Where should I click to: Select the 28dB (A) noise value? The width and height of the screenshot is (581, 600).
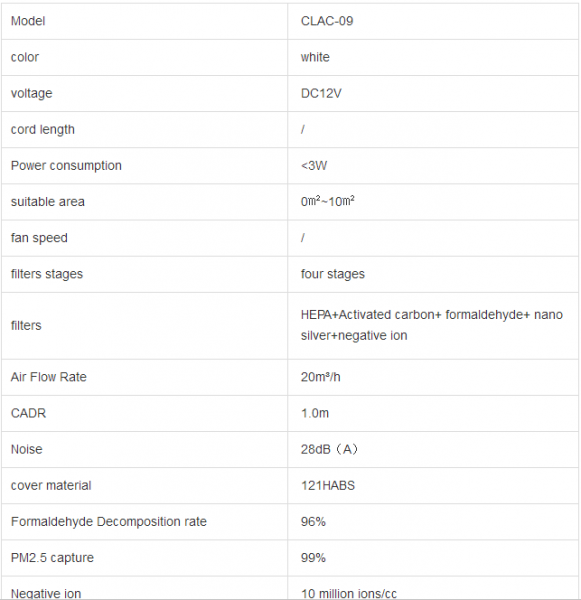point(330,449)
